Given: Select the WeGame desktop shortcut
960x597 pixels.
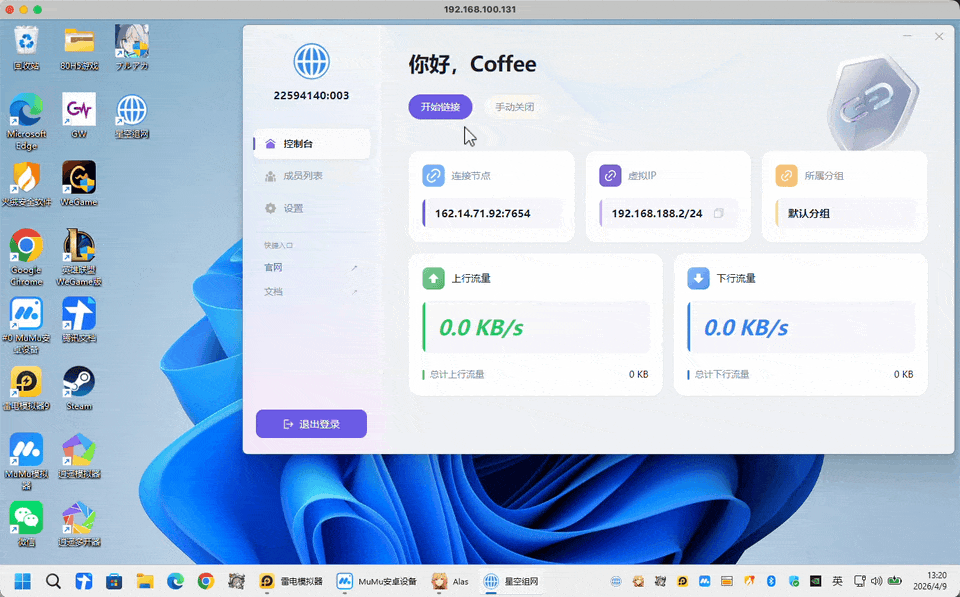Looking at the screenshot, I should tap(79, 184).
